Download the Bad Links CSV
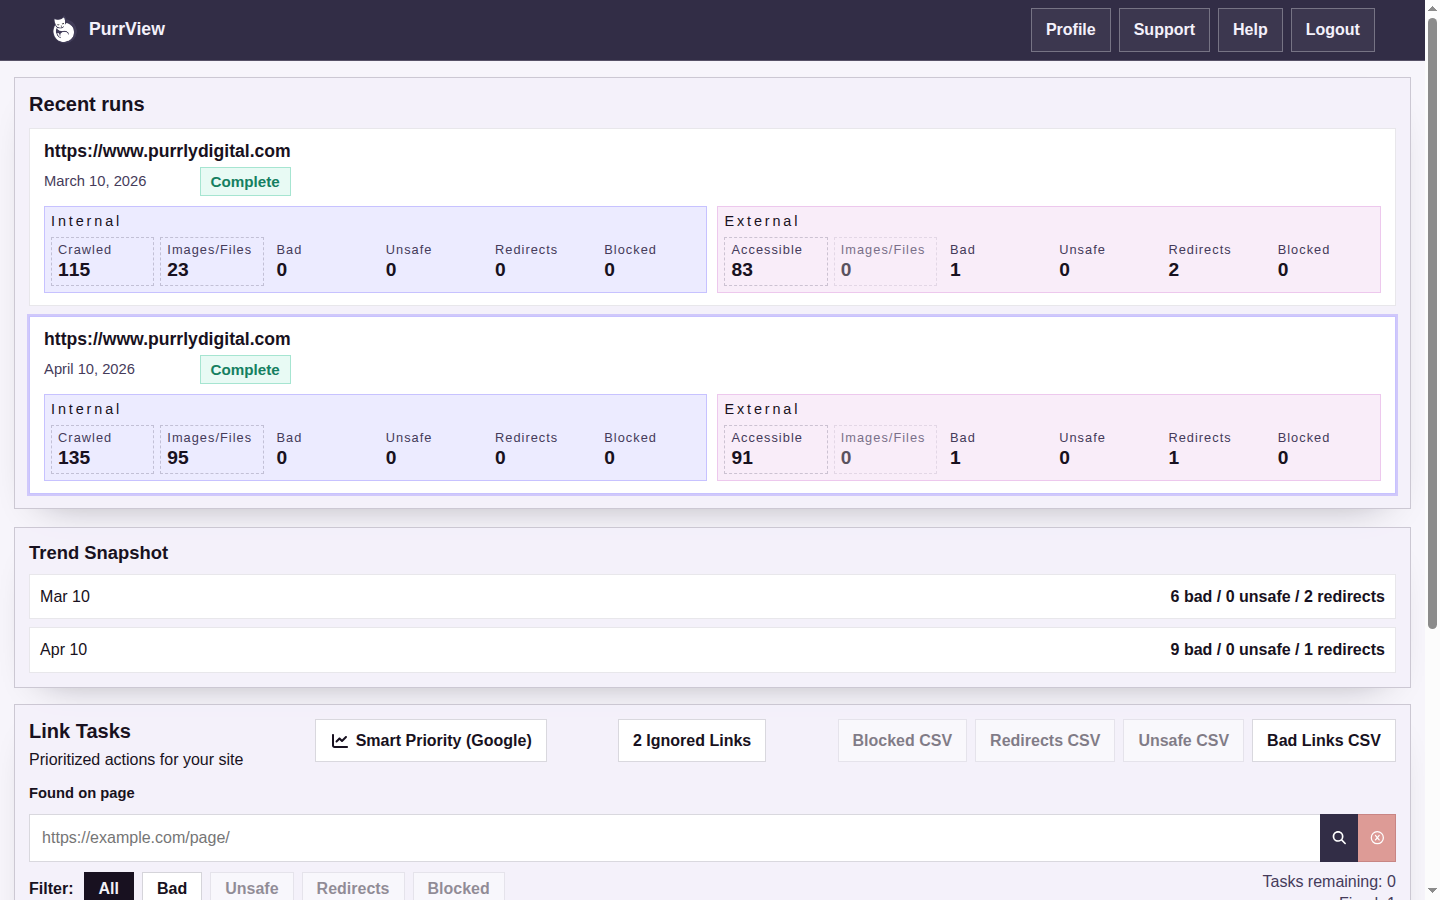The image size is (1440, 900). coord(1323,740)
